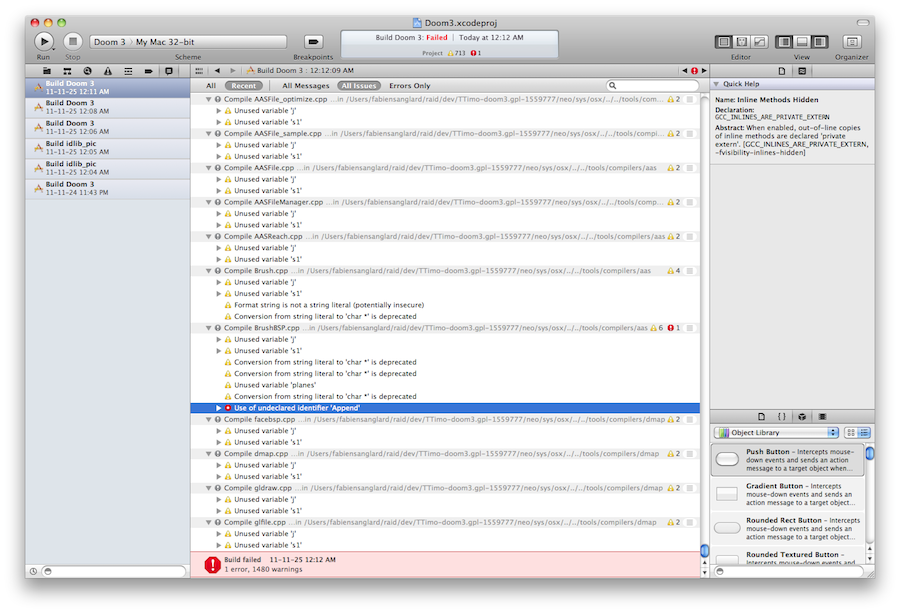The height and width of the screenshot is (613, 900).
Task: Click Unused variable 'planes' warning
Action: pos(275,385)
